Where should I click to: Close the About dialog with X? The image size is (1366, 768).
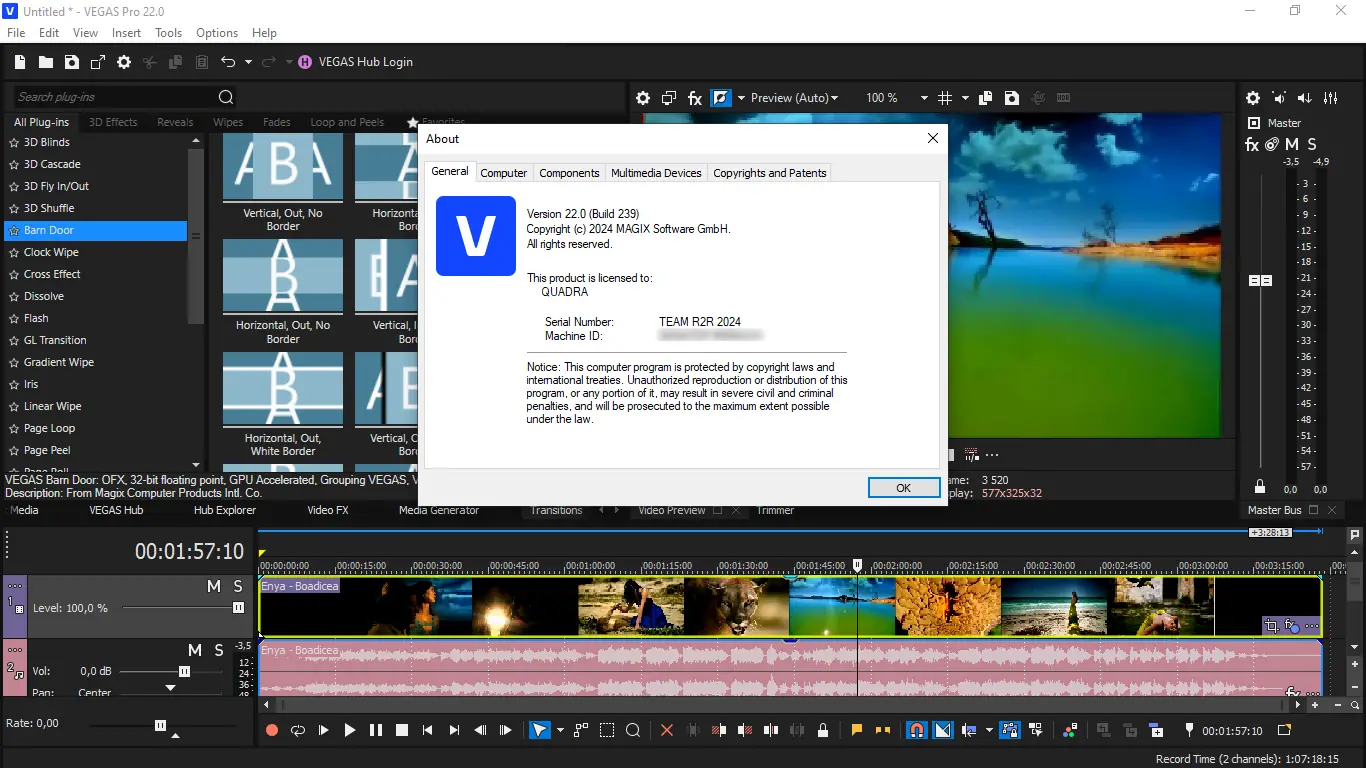coord(932,138)
